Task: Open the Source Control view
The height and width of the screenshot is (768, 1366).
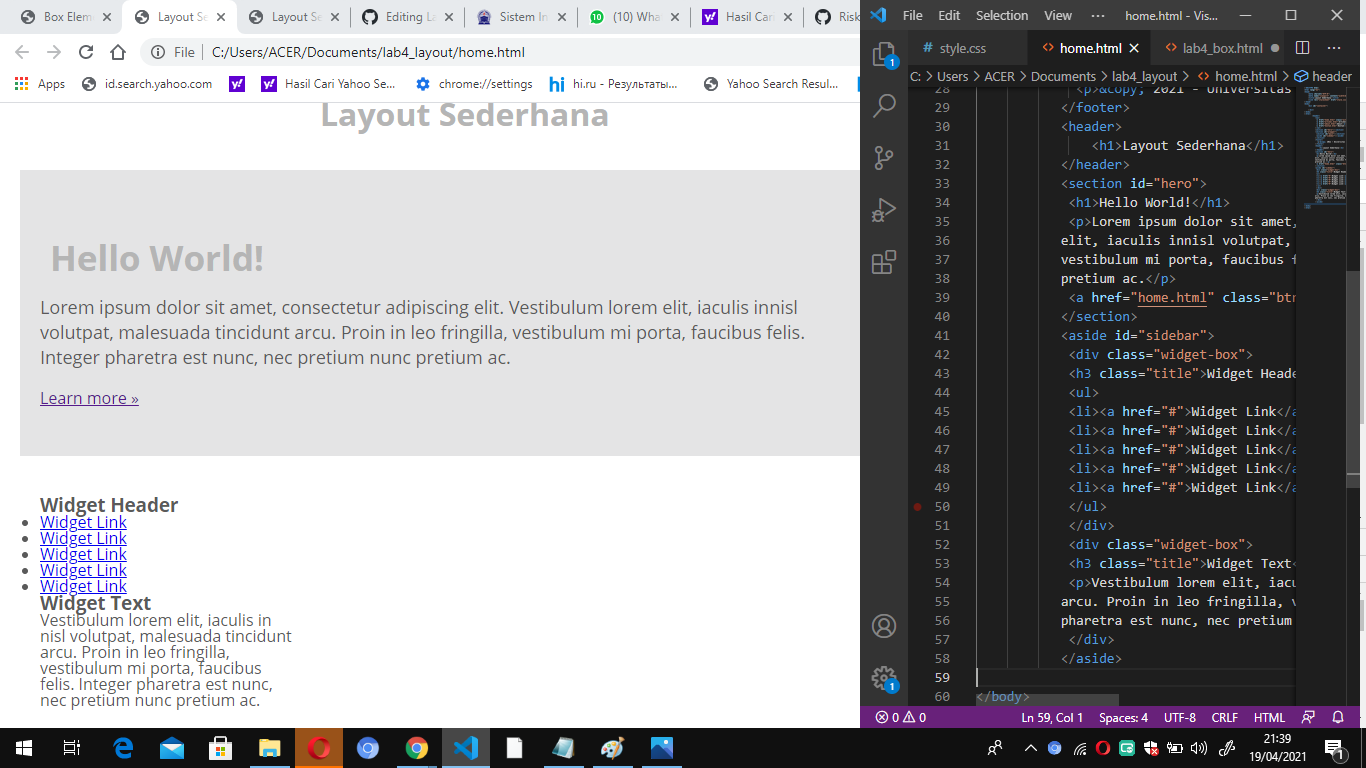Action: coord(884,157)
